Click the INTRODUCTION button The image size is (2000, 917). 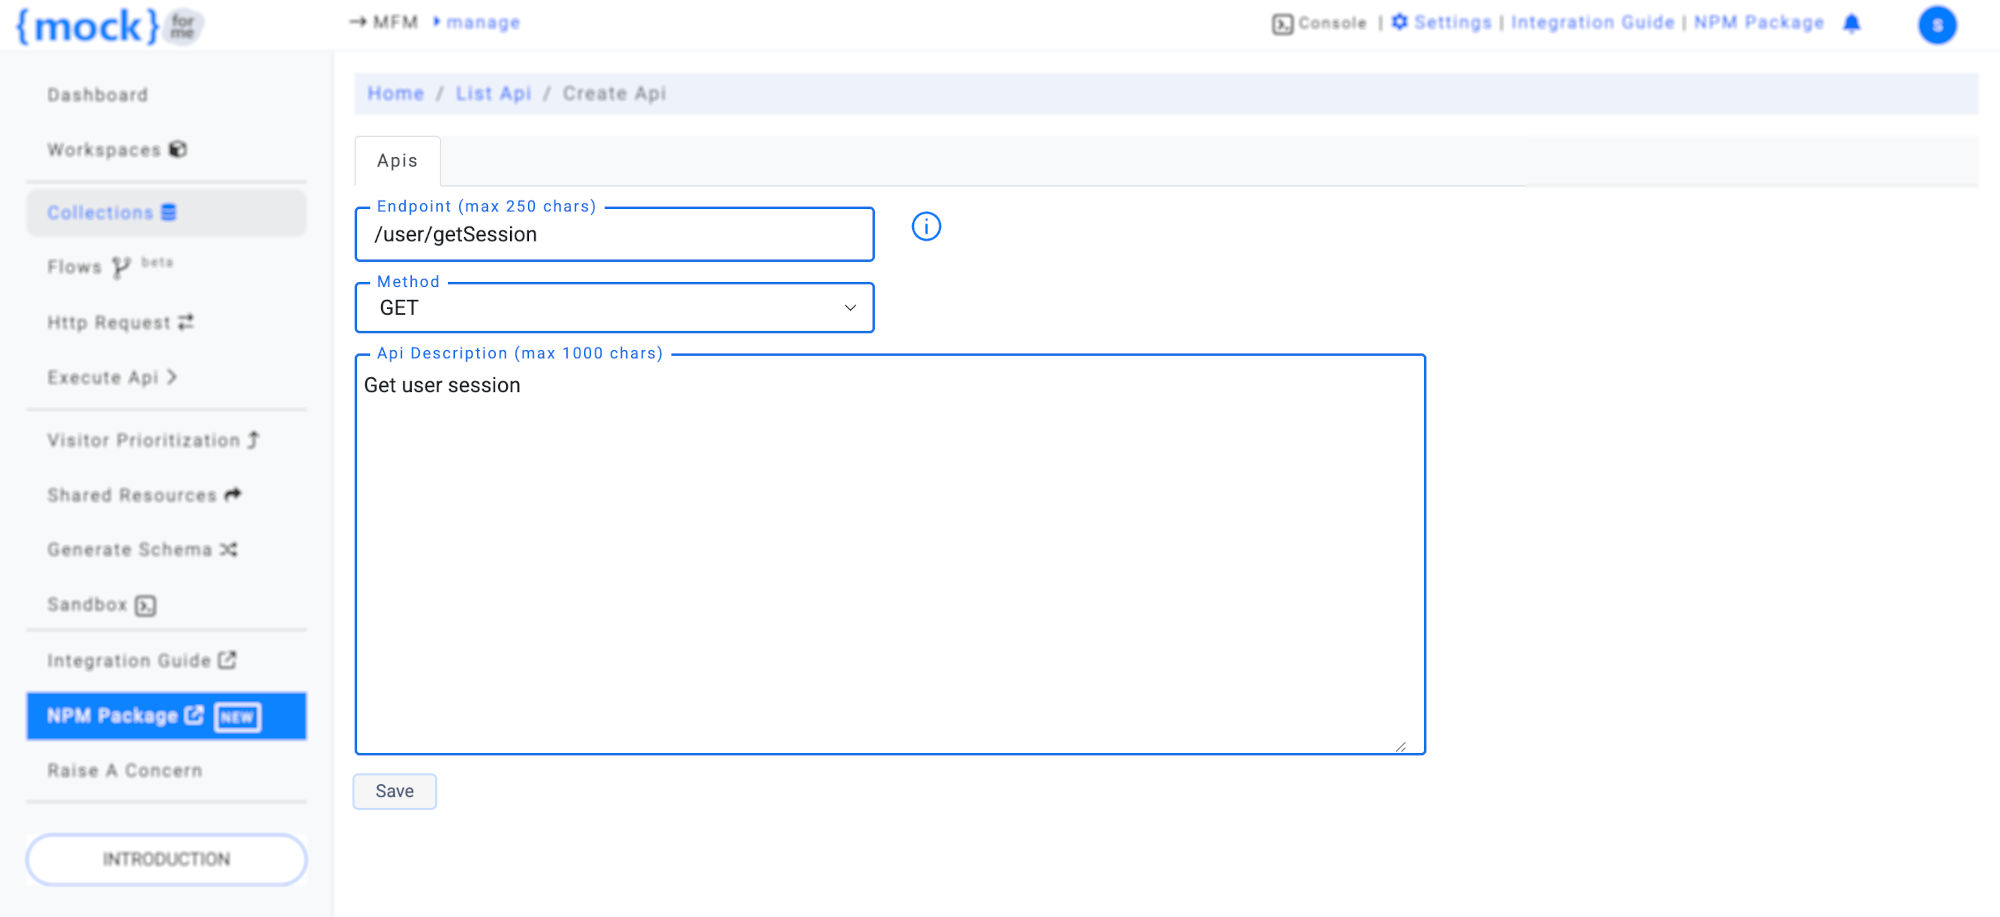point(166,860)
